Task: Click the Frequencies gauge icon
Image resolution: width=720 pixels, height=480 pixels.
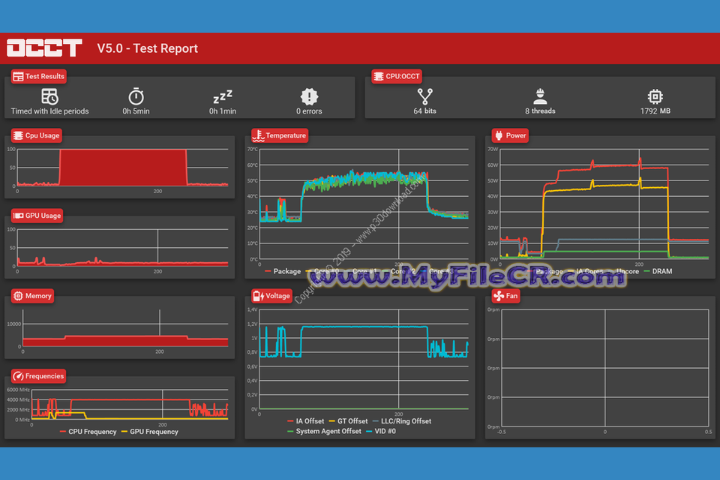Action: [x=18, y=376]
